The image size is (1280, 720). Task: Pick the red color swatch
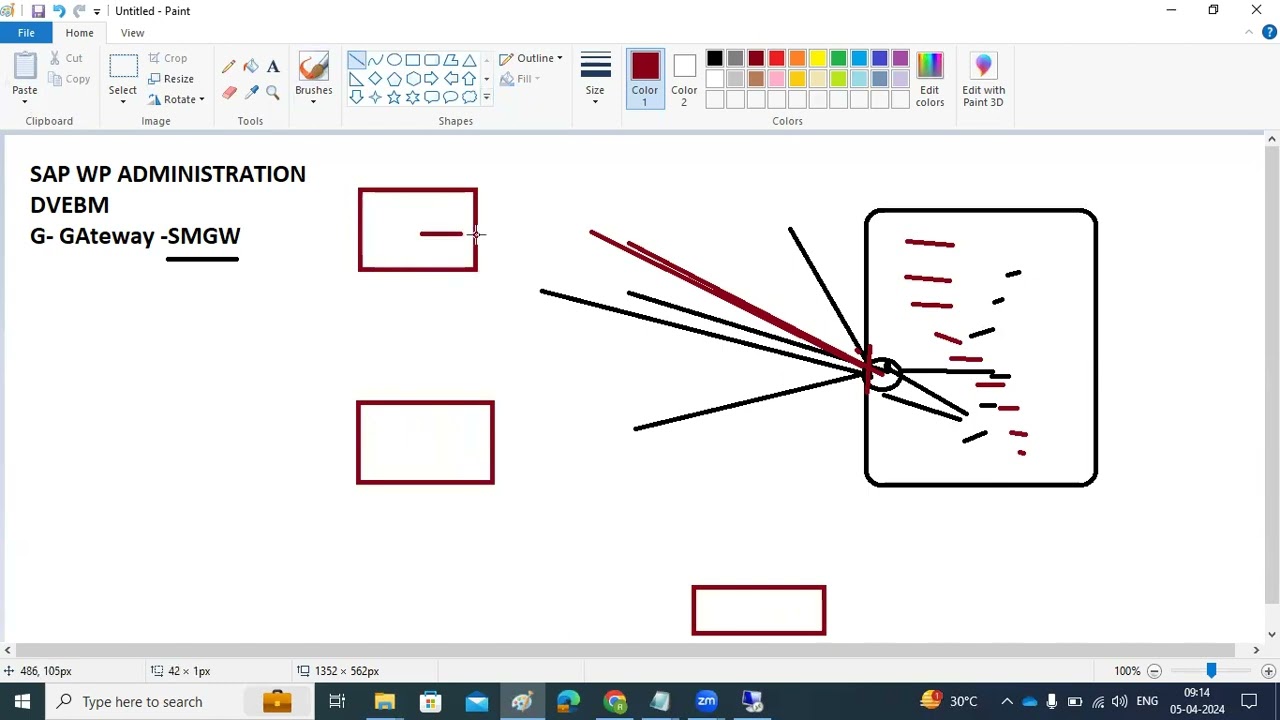click(x=776, y=59)
